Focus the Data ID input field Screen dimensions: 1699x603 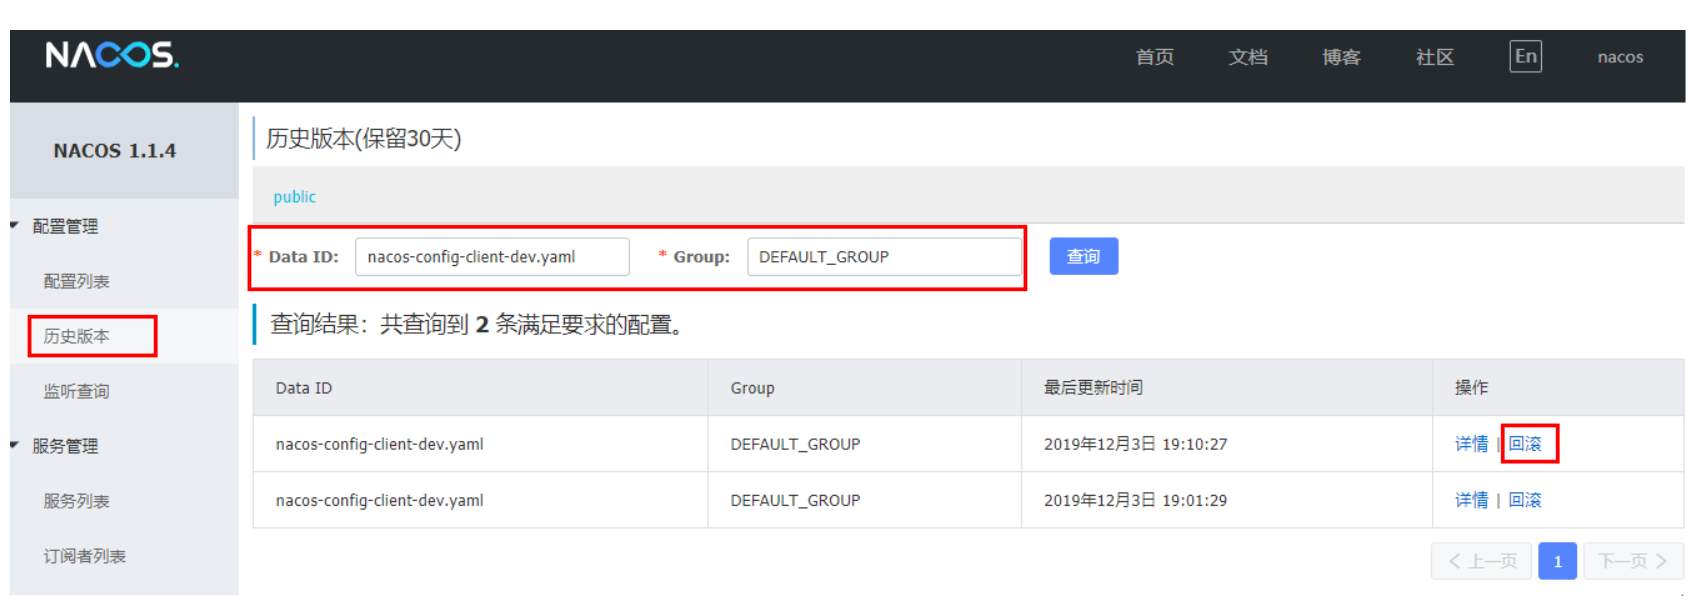pos(492,256)
